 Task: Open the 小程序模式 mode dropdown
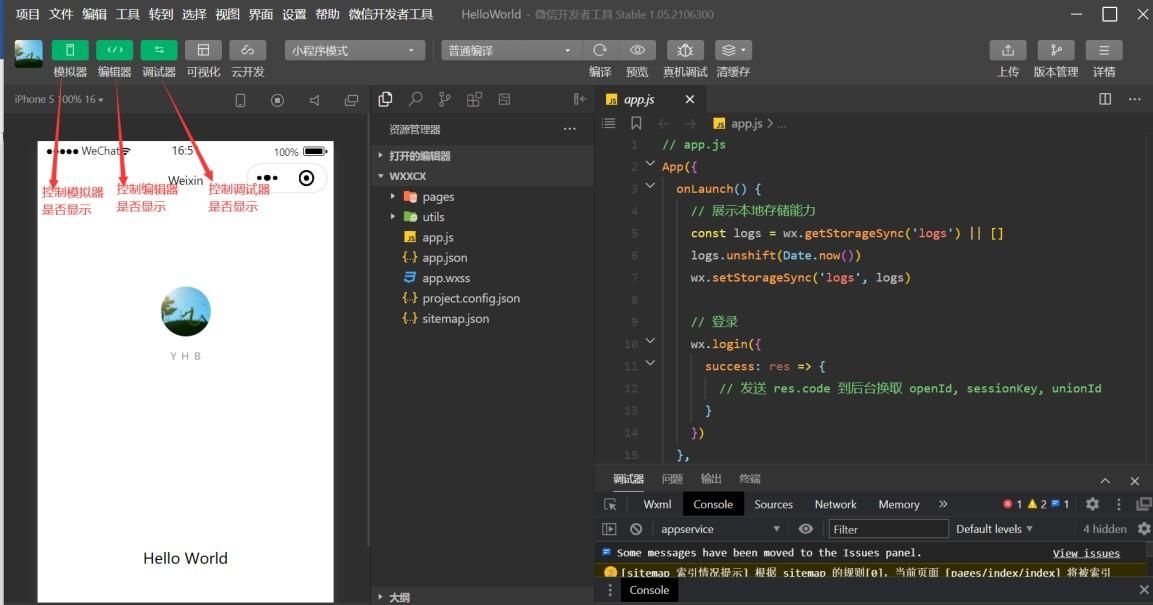(354, 50)
